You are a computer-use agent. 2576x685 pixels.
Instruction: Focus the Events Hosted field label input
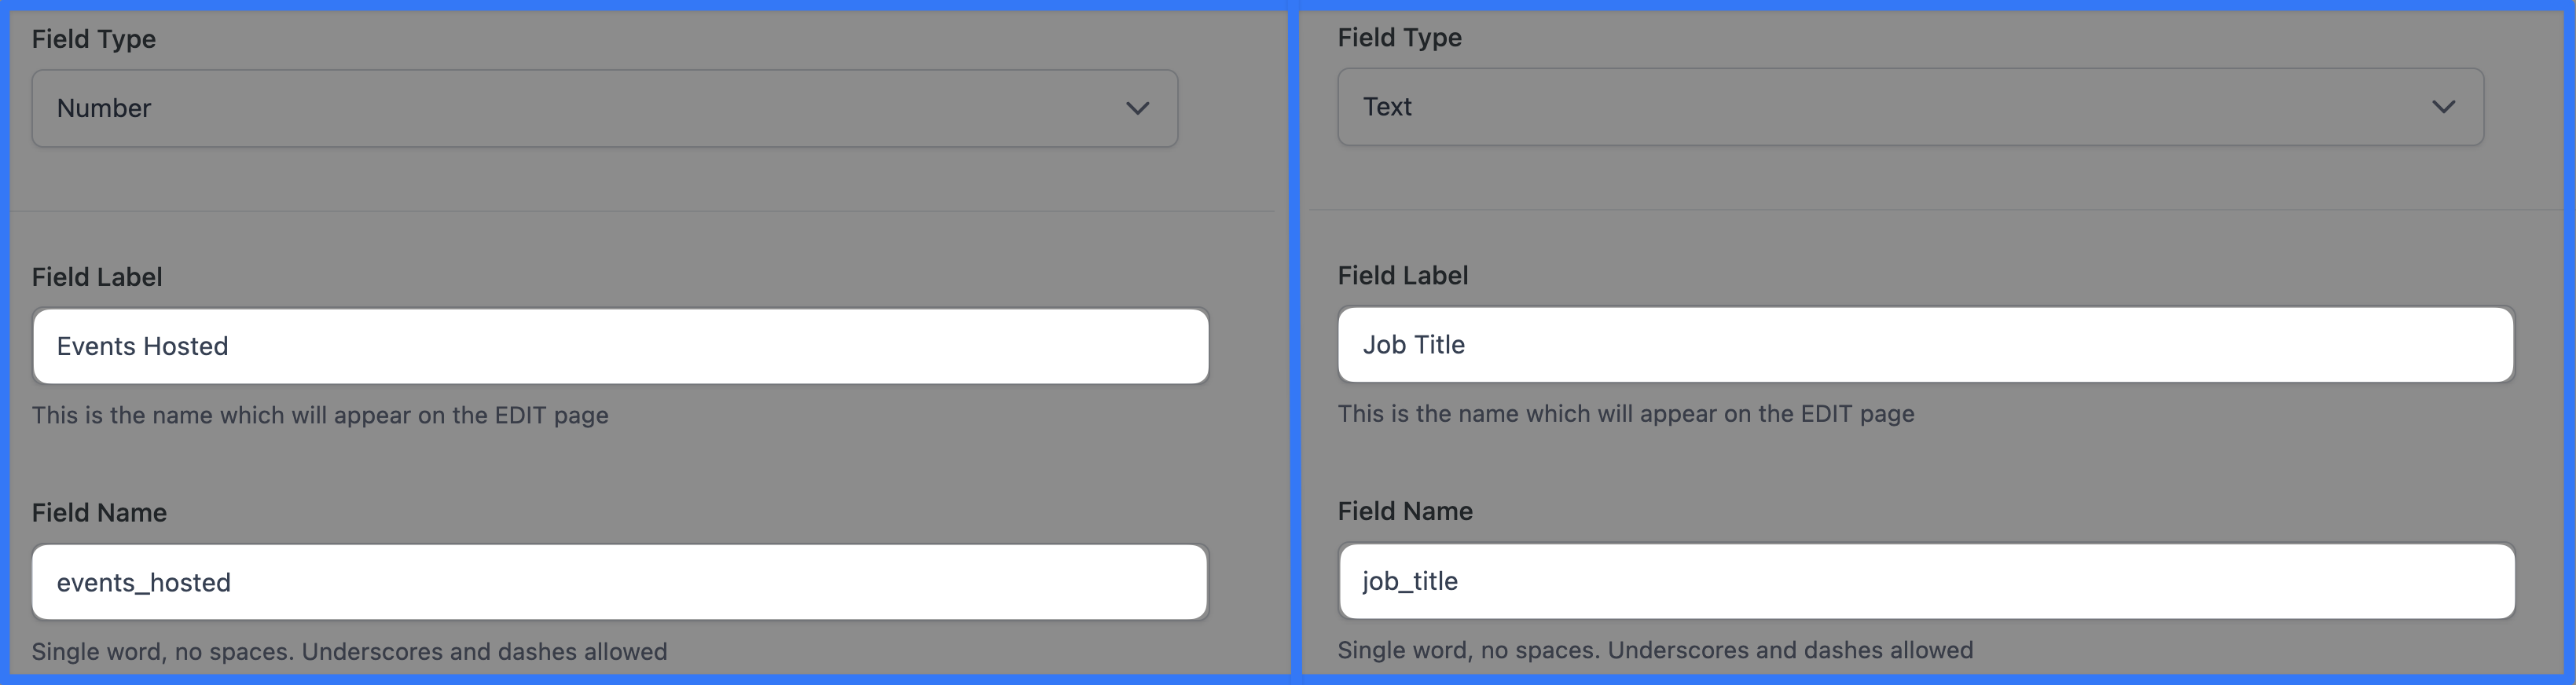pyautogui.click(x=620, y=346)
